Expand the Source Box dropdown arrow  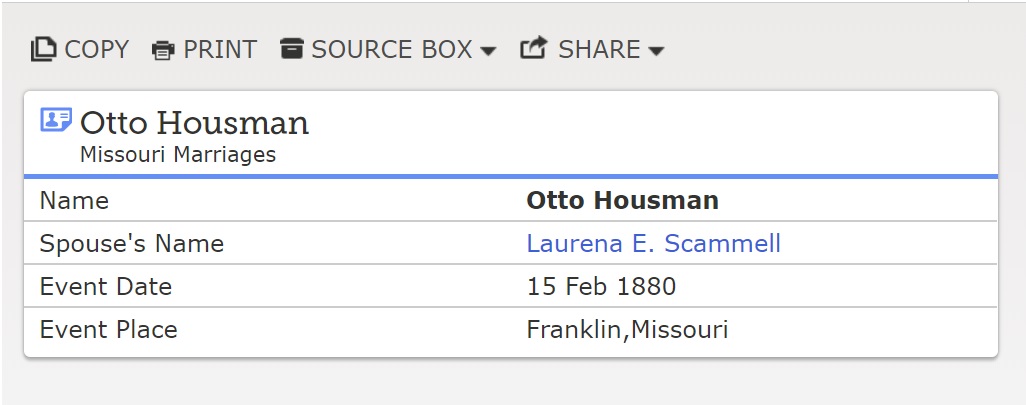tap(488, 51)
